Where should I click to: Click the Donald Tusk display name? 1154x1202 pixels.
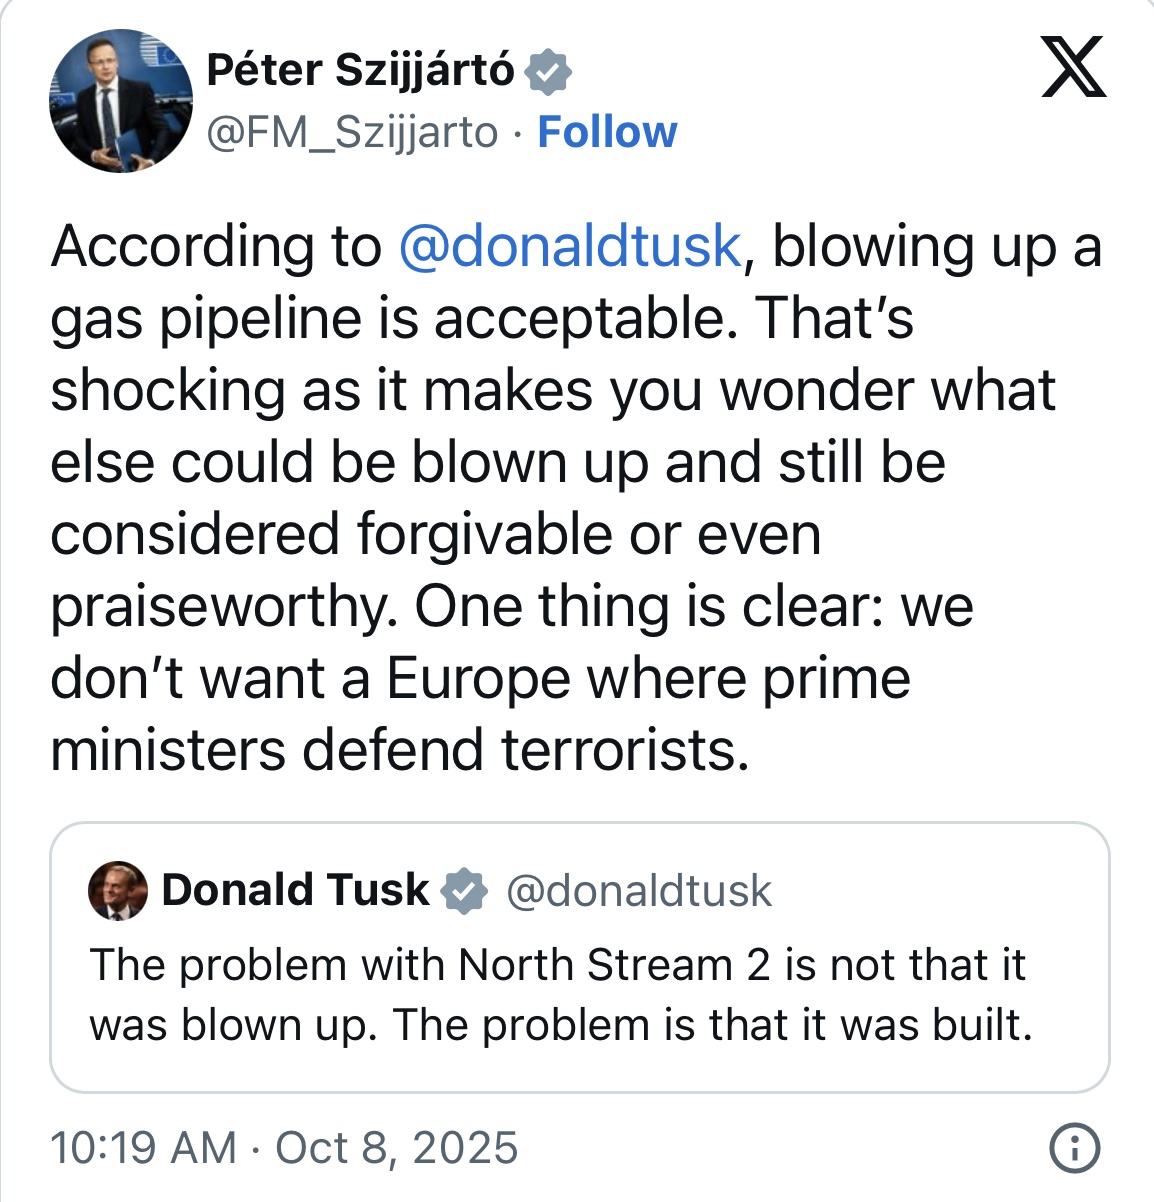coord(295,889)
